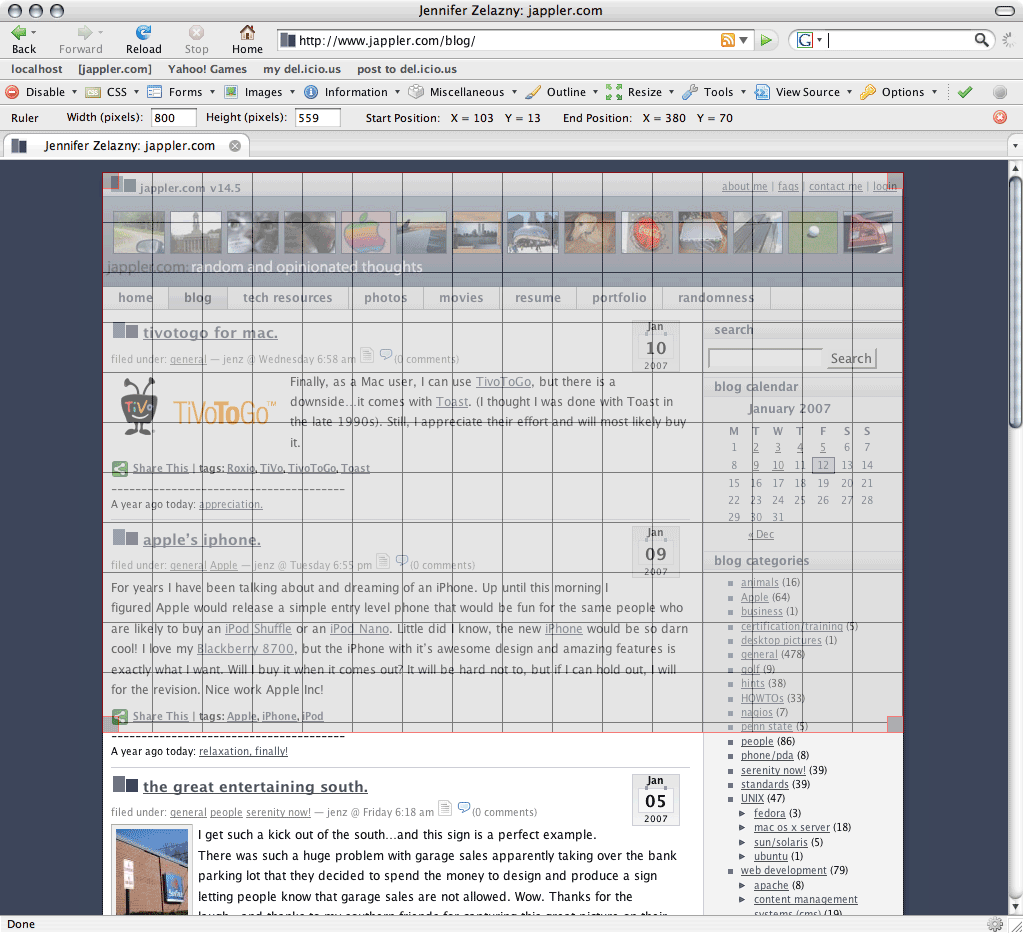Click the dog photo thumbnail in header

[590, 232]
